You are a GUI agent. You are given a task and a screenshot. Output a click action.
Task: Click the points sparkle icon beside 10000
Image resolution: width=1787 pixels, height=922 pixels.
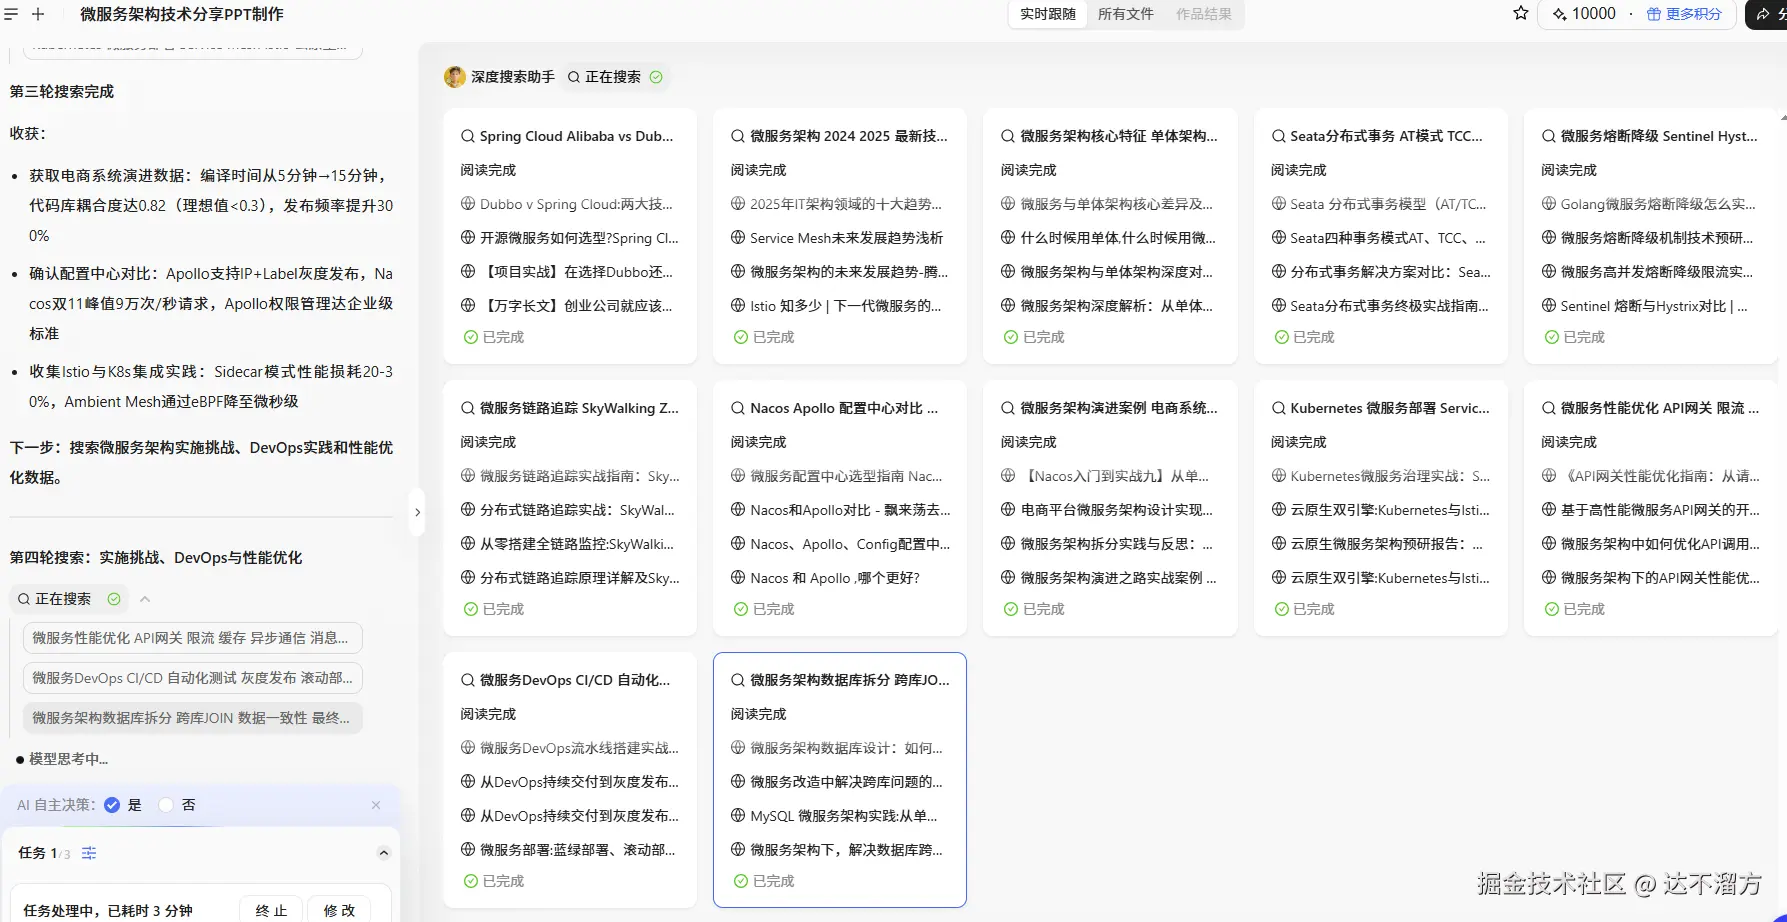[x=1559, y=14]
